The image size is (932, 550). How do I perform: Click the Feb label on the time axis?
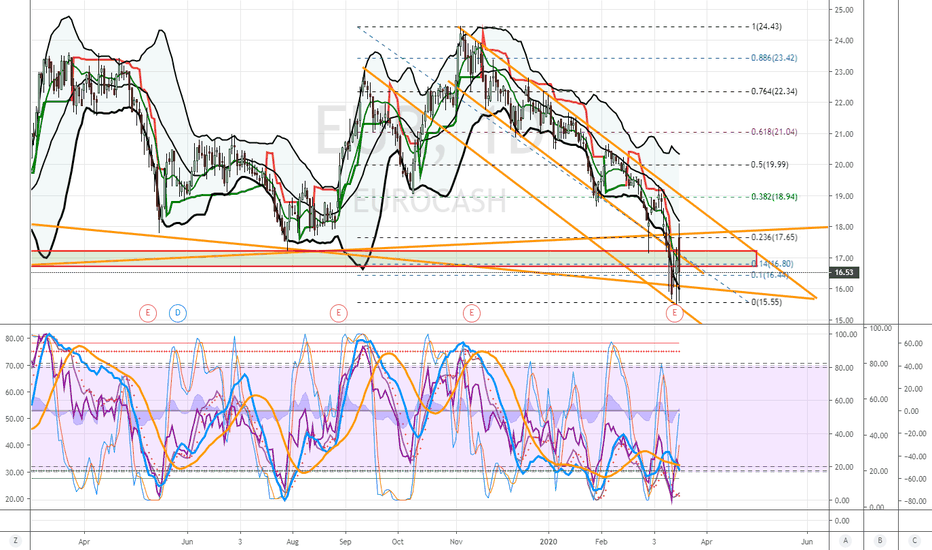[x=601, y=542]
